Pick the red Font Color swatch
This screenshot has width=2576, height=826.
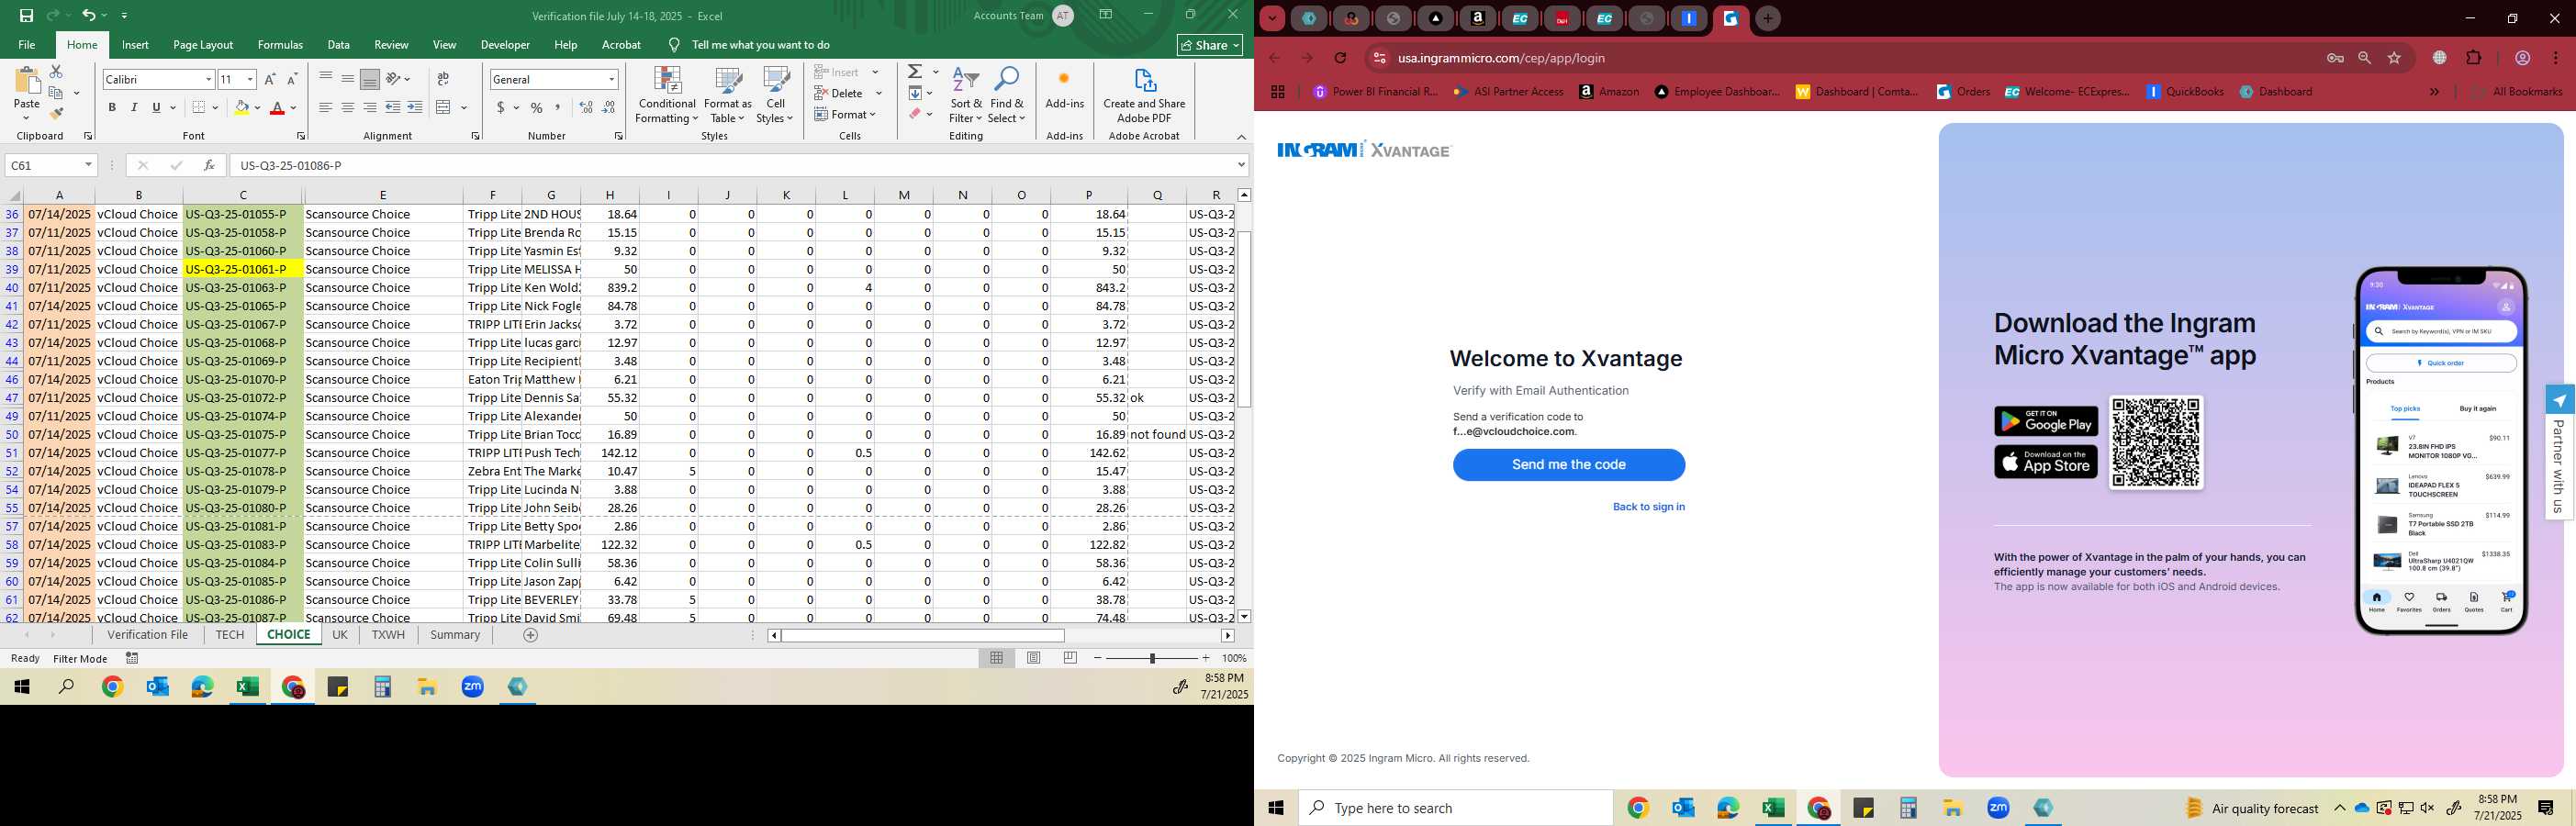[x=277, y=107]
